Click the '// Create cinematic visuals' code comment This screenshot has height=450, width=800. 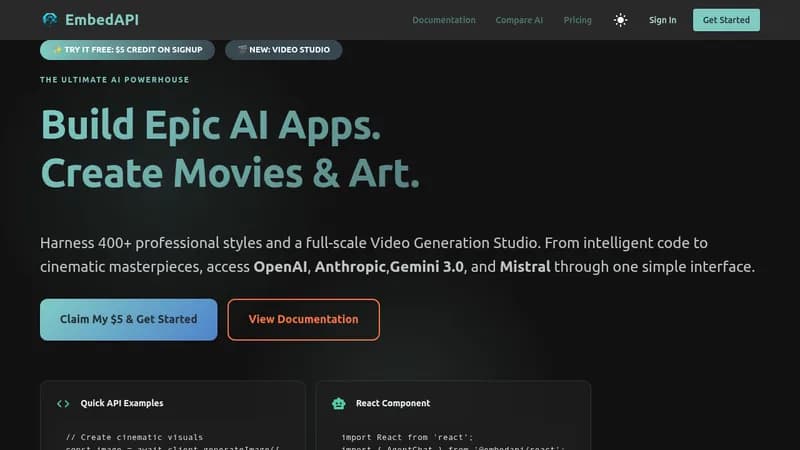click(x=134, y=437)
